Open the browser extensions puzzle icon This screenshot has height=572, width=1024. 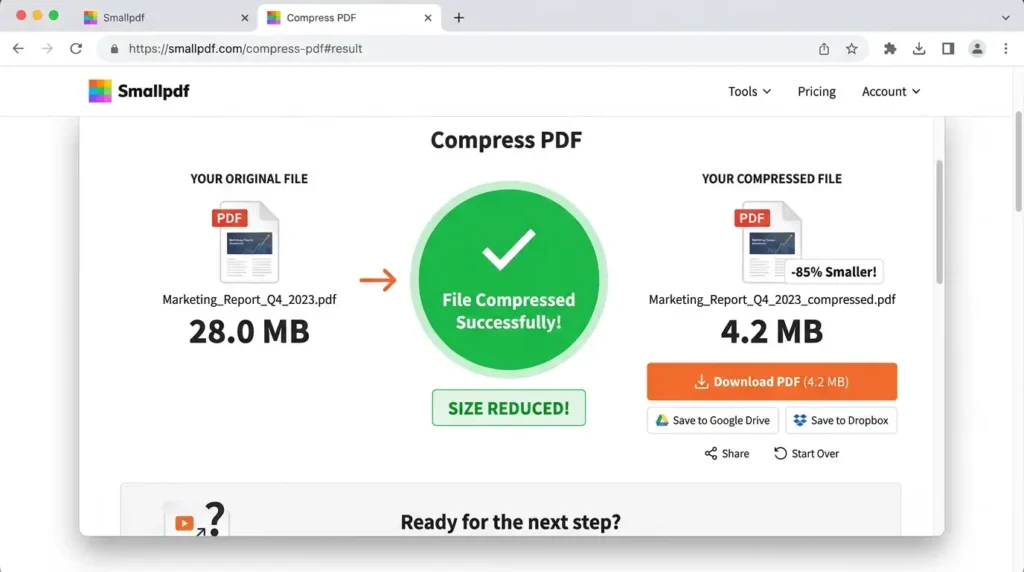click(x=890, y=48)
